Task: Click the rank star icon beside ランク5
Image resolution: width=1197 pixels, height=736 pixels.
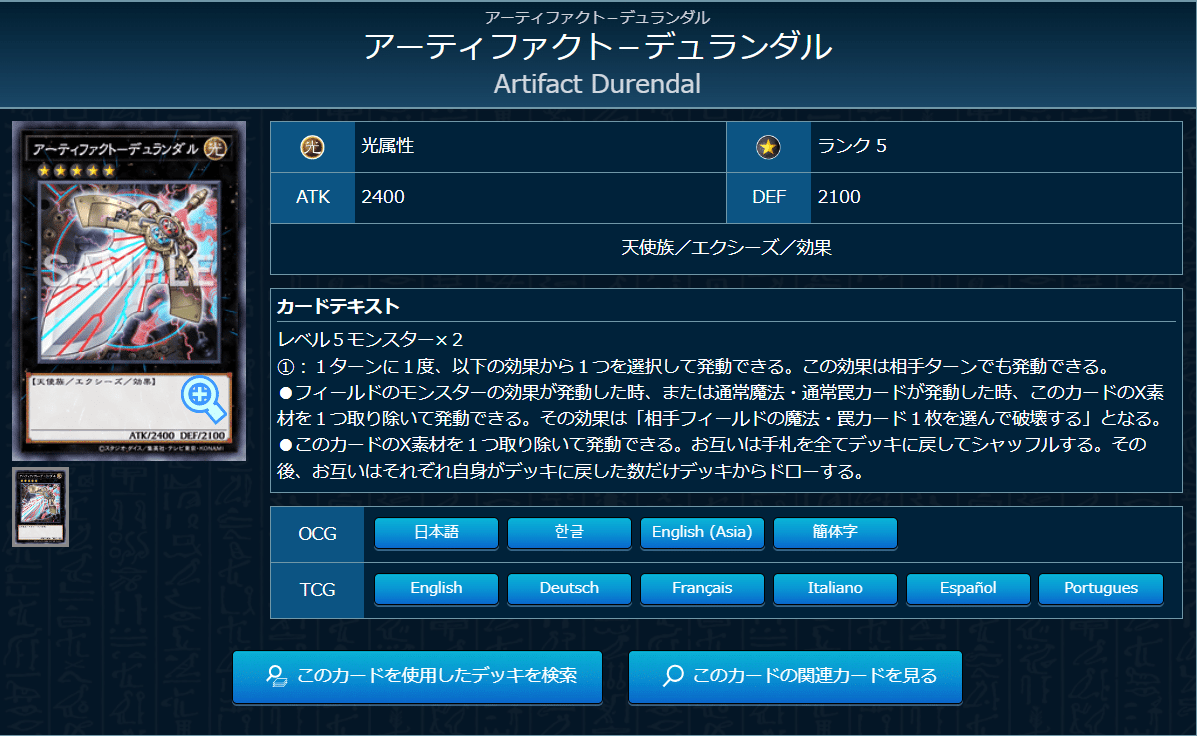Action: tap(768, 147)
